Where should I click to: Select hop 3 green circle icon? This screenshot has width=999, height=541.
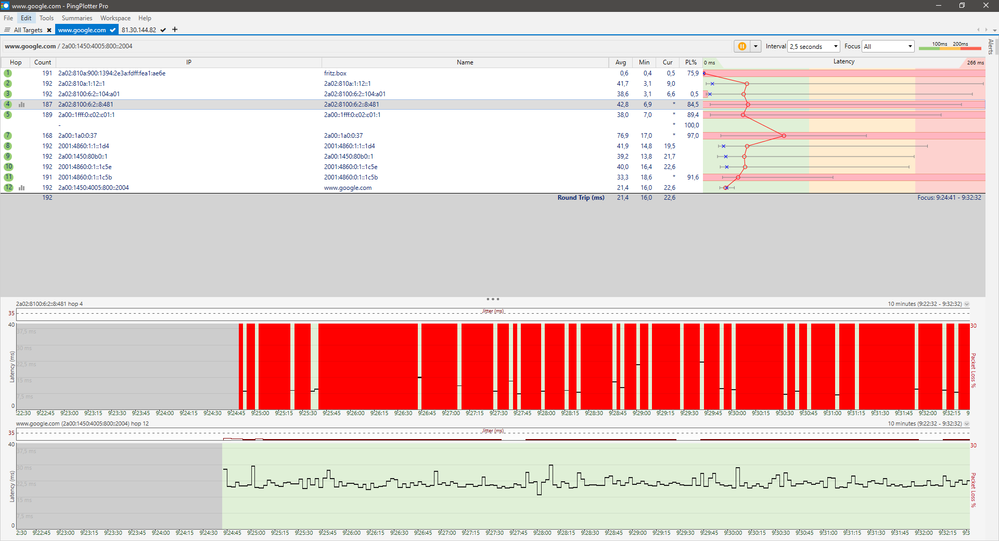point(8,94)
